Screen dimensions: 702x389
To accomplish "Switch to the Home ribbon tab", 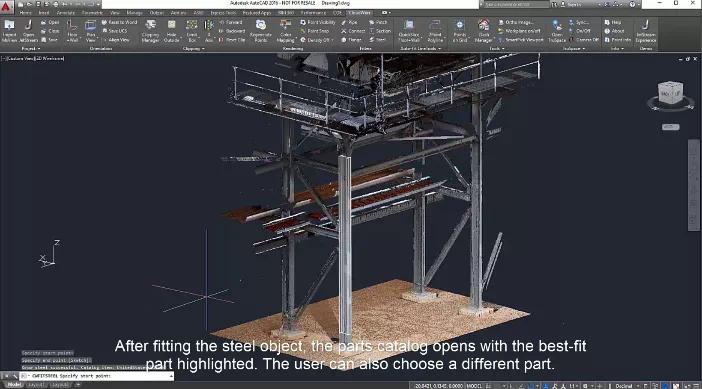I will (x=26, y=13).
